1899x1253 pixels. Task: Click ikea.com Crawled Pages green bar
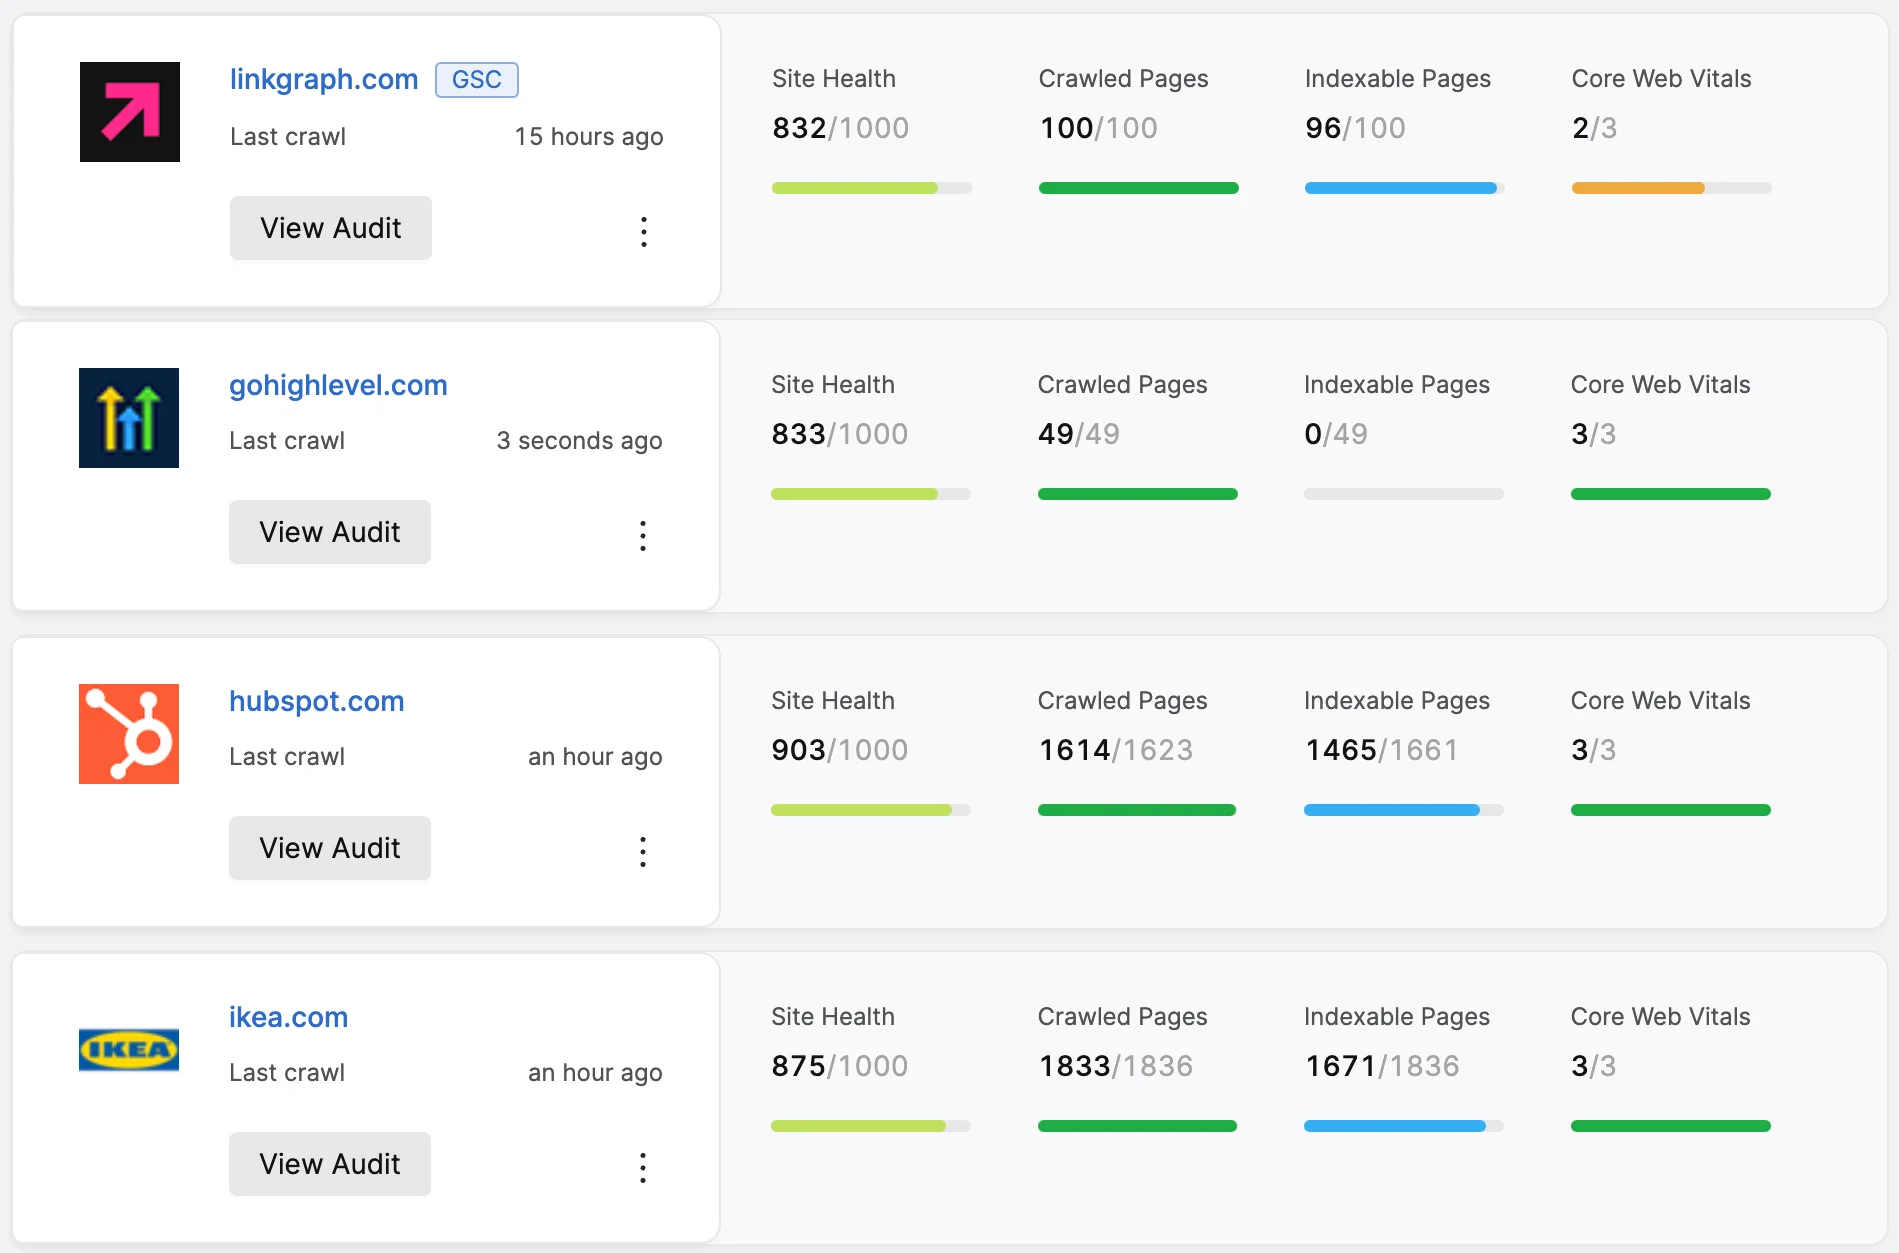click(x=1138, y=1126)
